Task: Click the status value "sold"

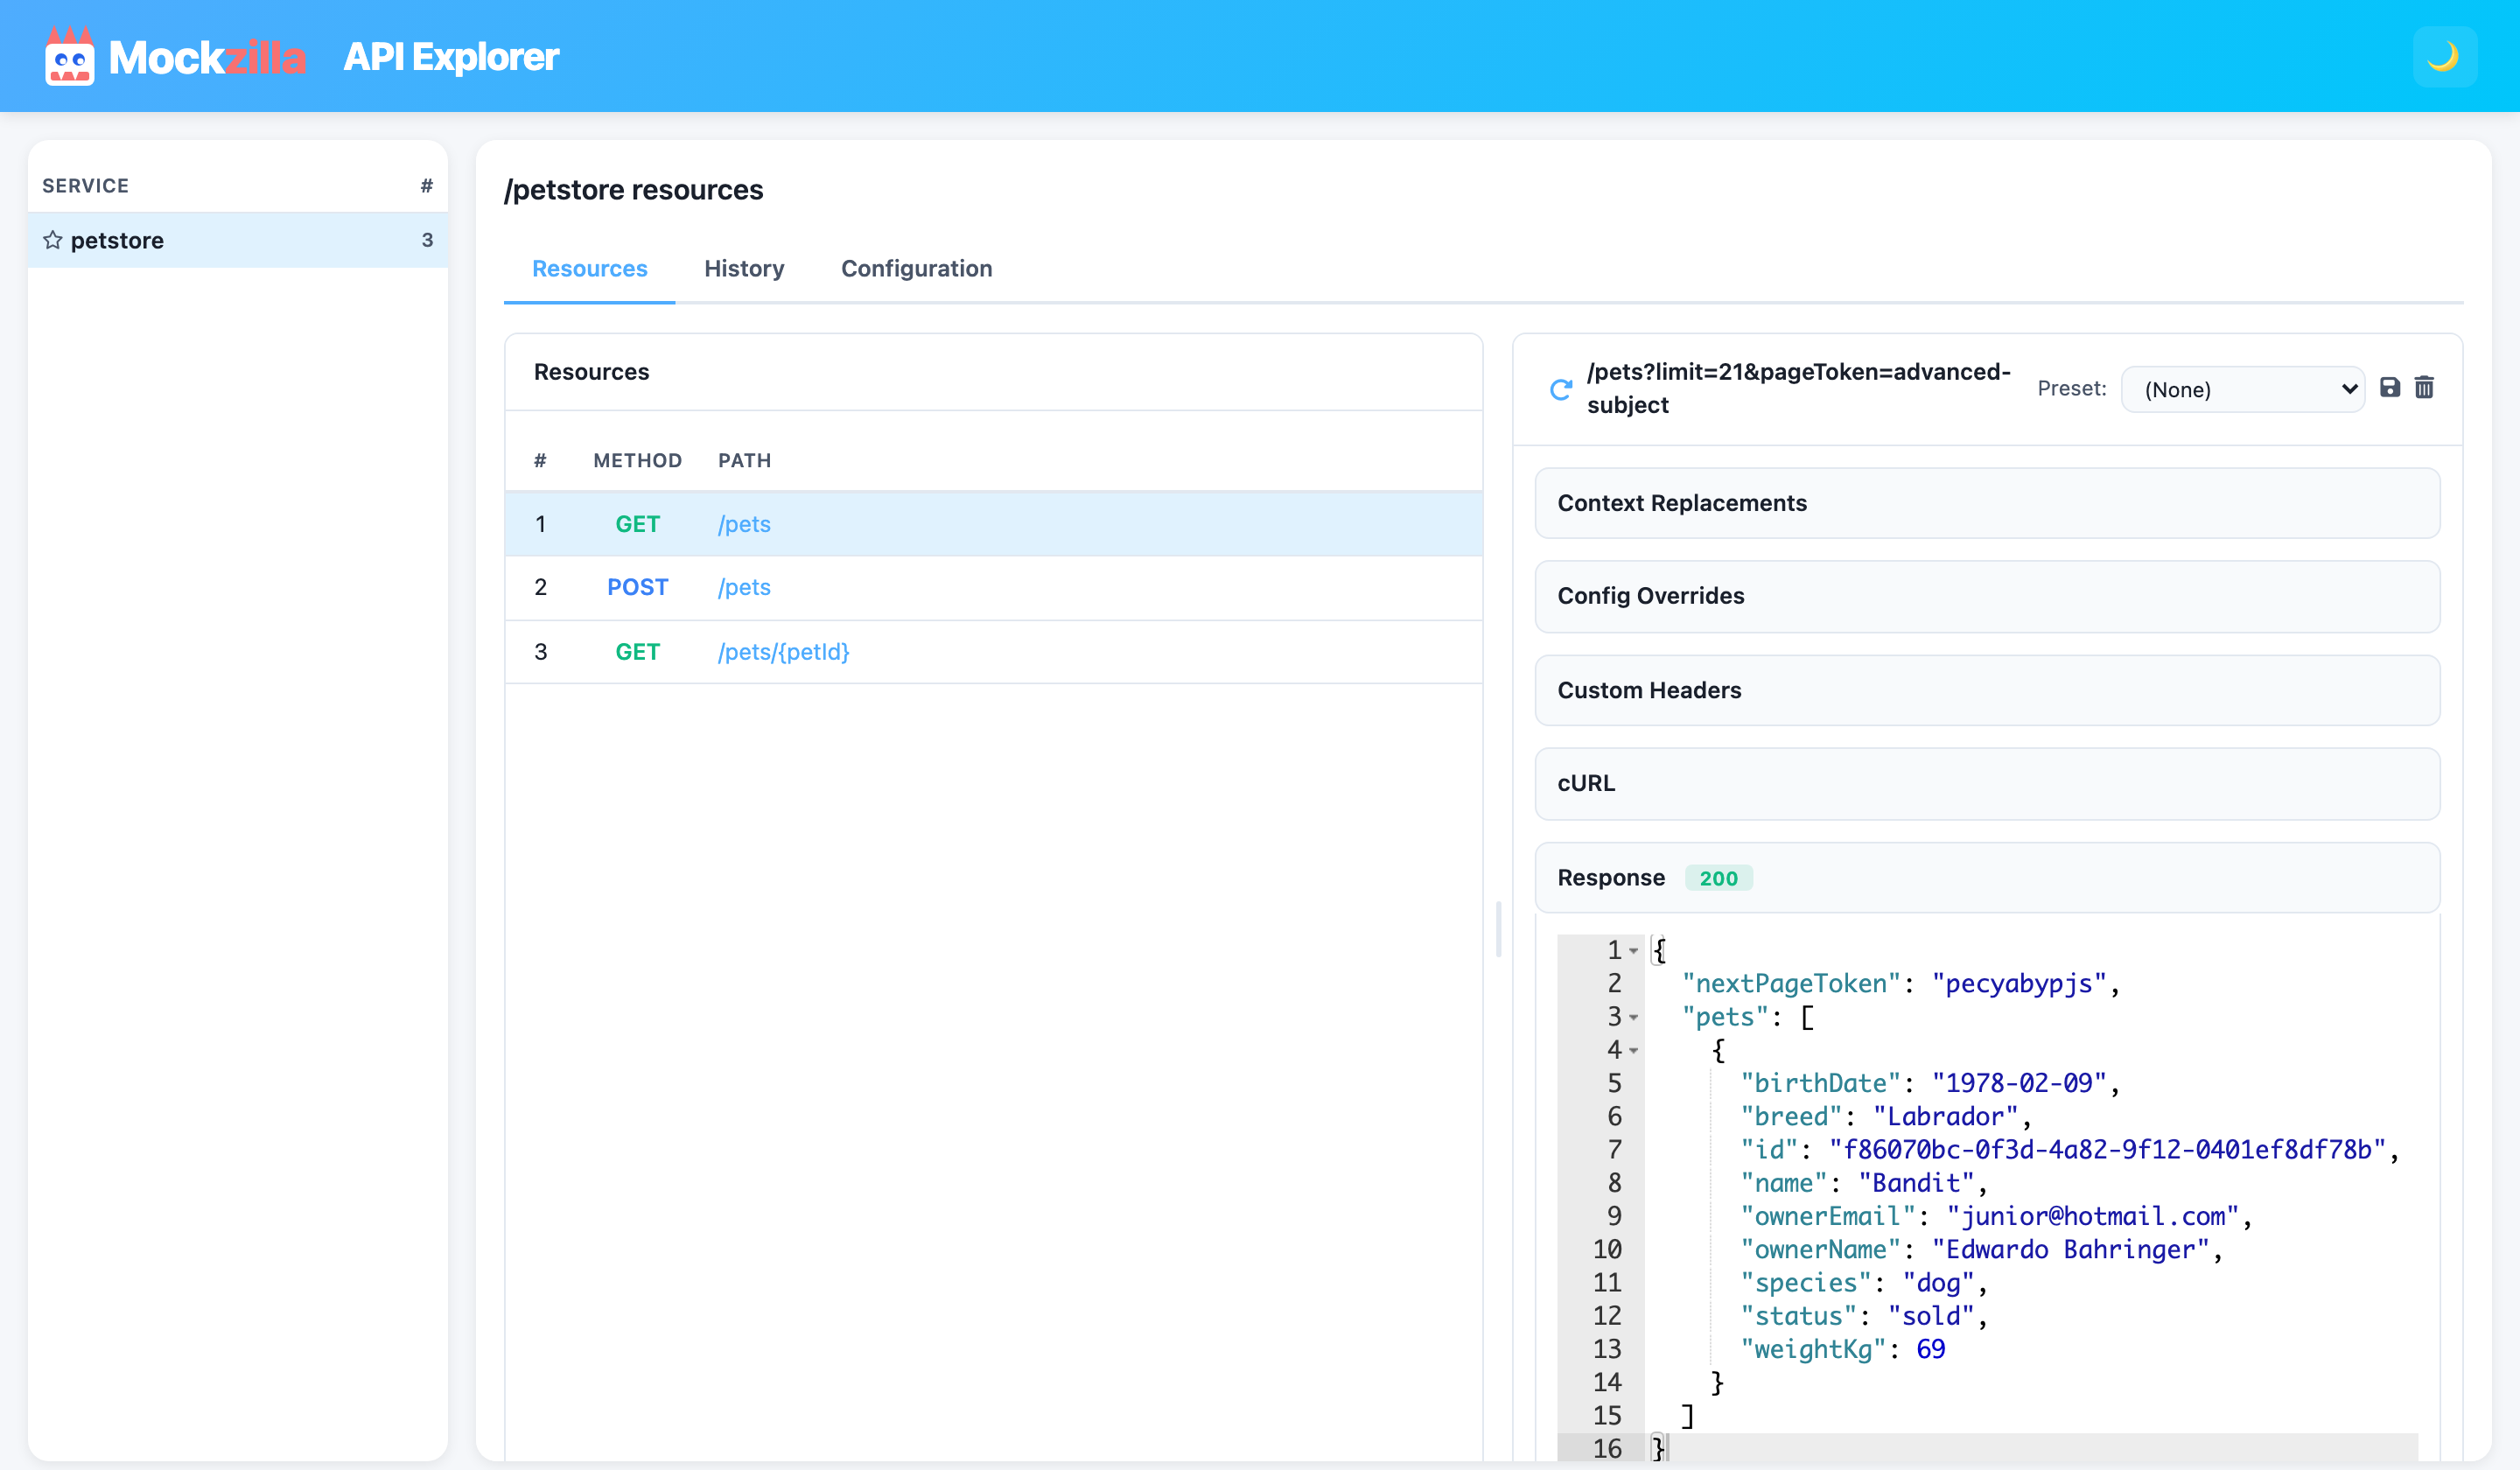Action: 1931,1316
